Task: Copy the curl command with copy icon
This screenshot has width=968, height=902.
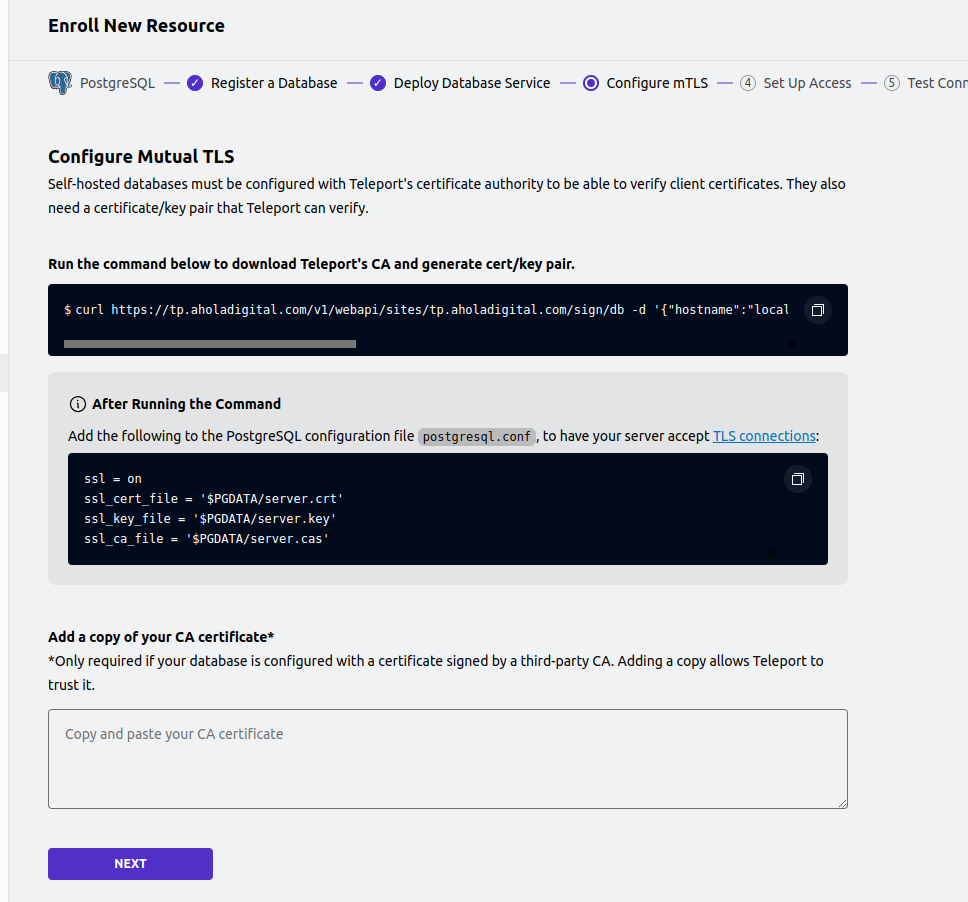Action: 817,310
